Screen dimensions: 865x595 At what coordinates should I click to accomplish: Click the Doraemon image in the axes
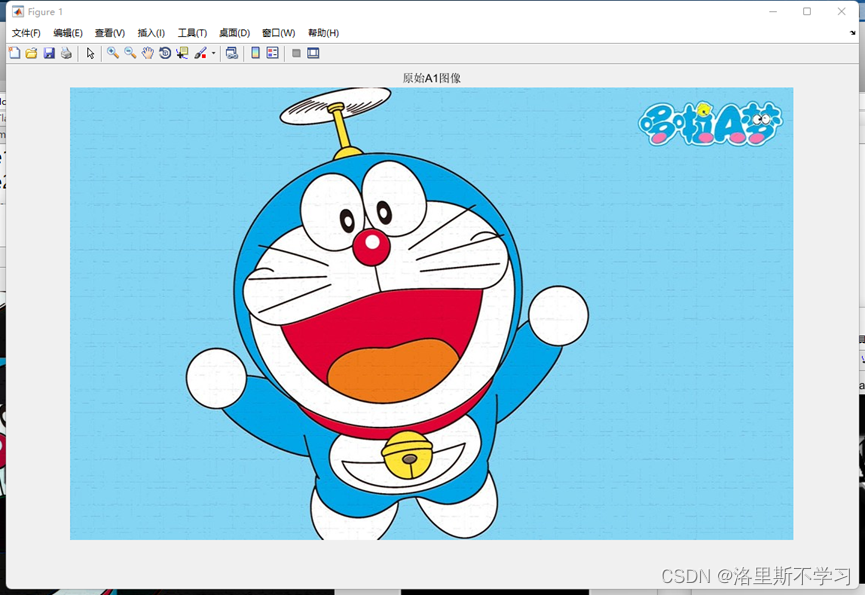coord(431,313)
